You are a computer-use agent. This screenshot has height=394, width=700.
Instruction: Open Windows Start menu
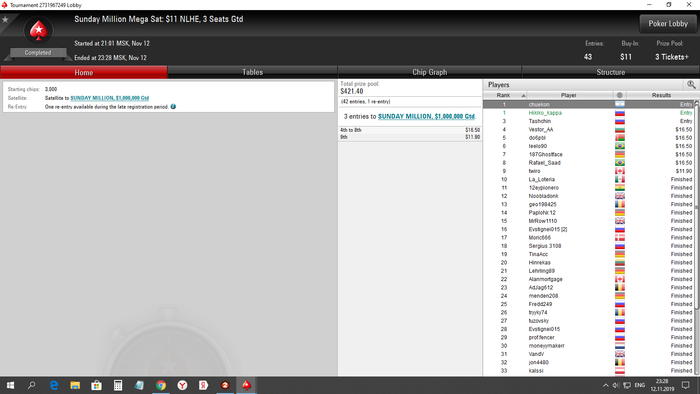(10, 385)
